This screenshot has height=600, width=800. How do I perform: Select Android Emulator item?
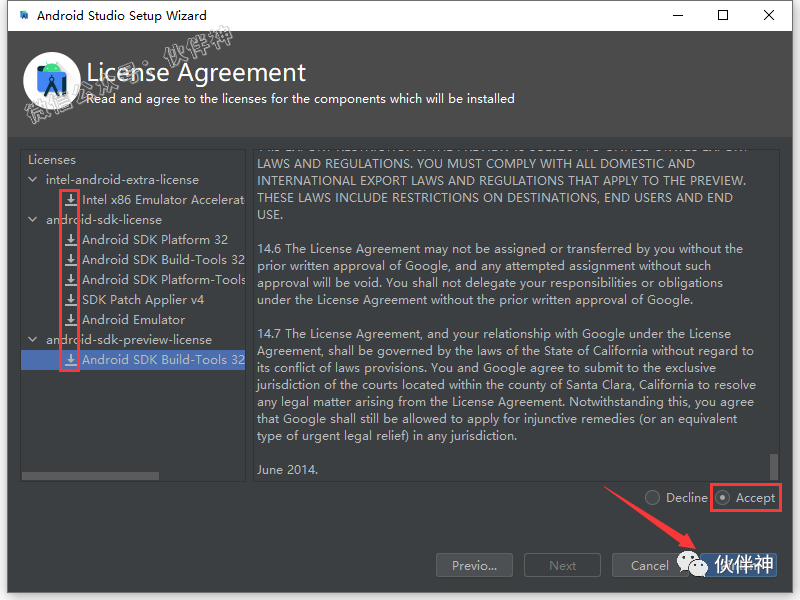pos(133,319)
